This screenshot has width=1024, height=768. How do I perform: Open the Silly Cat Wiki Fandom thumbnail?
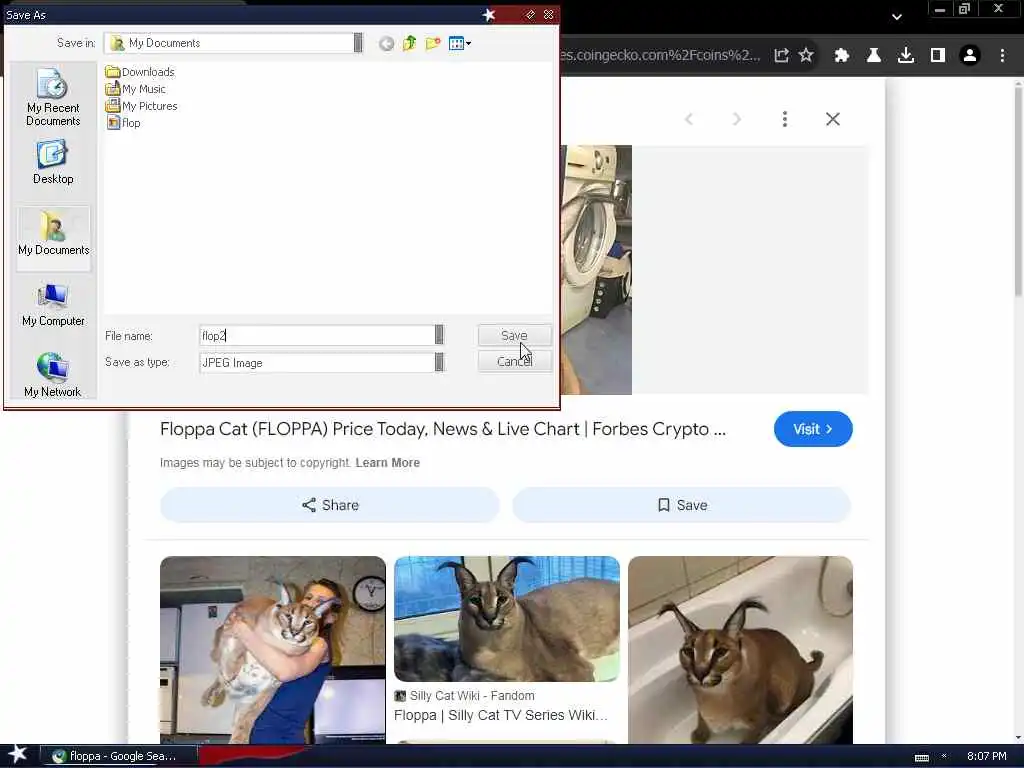(507, 619)
